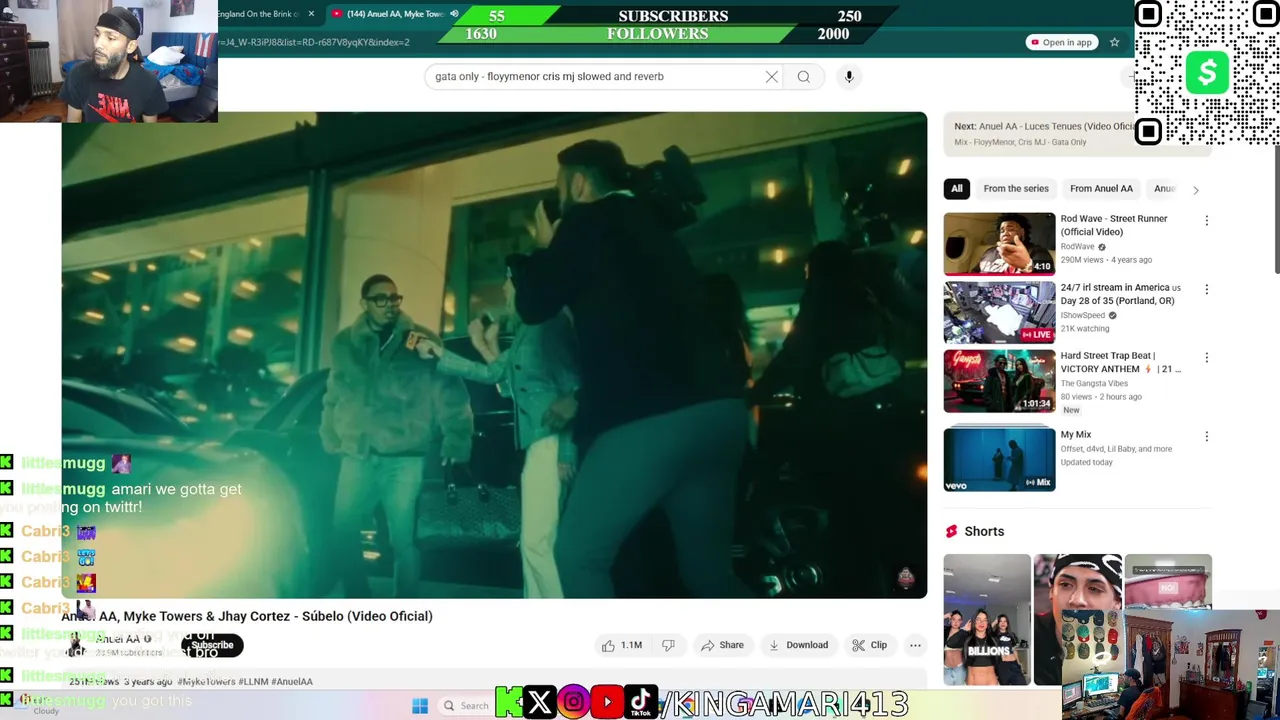The width and height of the screenshot is (1280, 720).
Task: Click the #AnuelAA hashtag
Action: coord(291,682)
